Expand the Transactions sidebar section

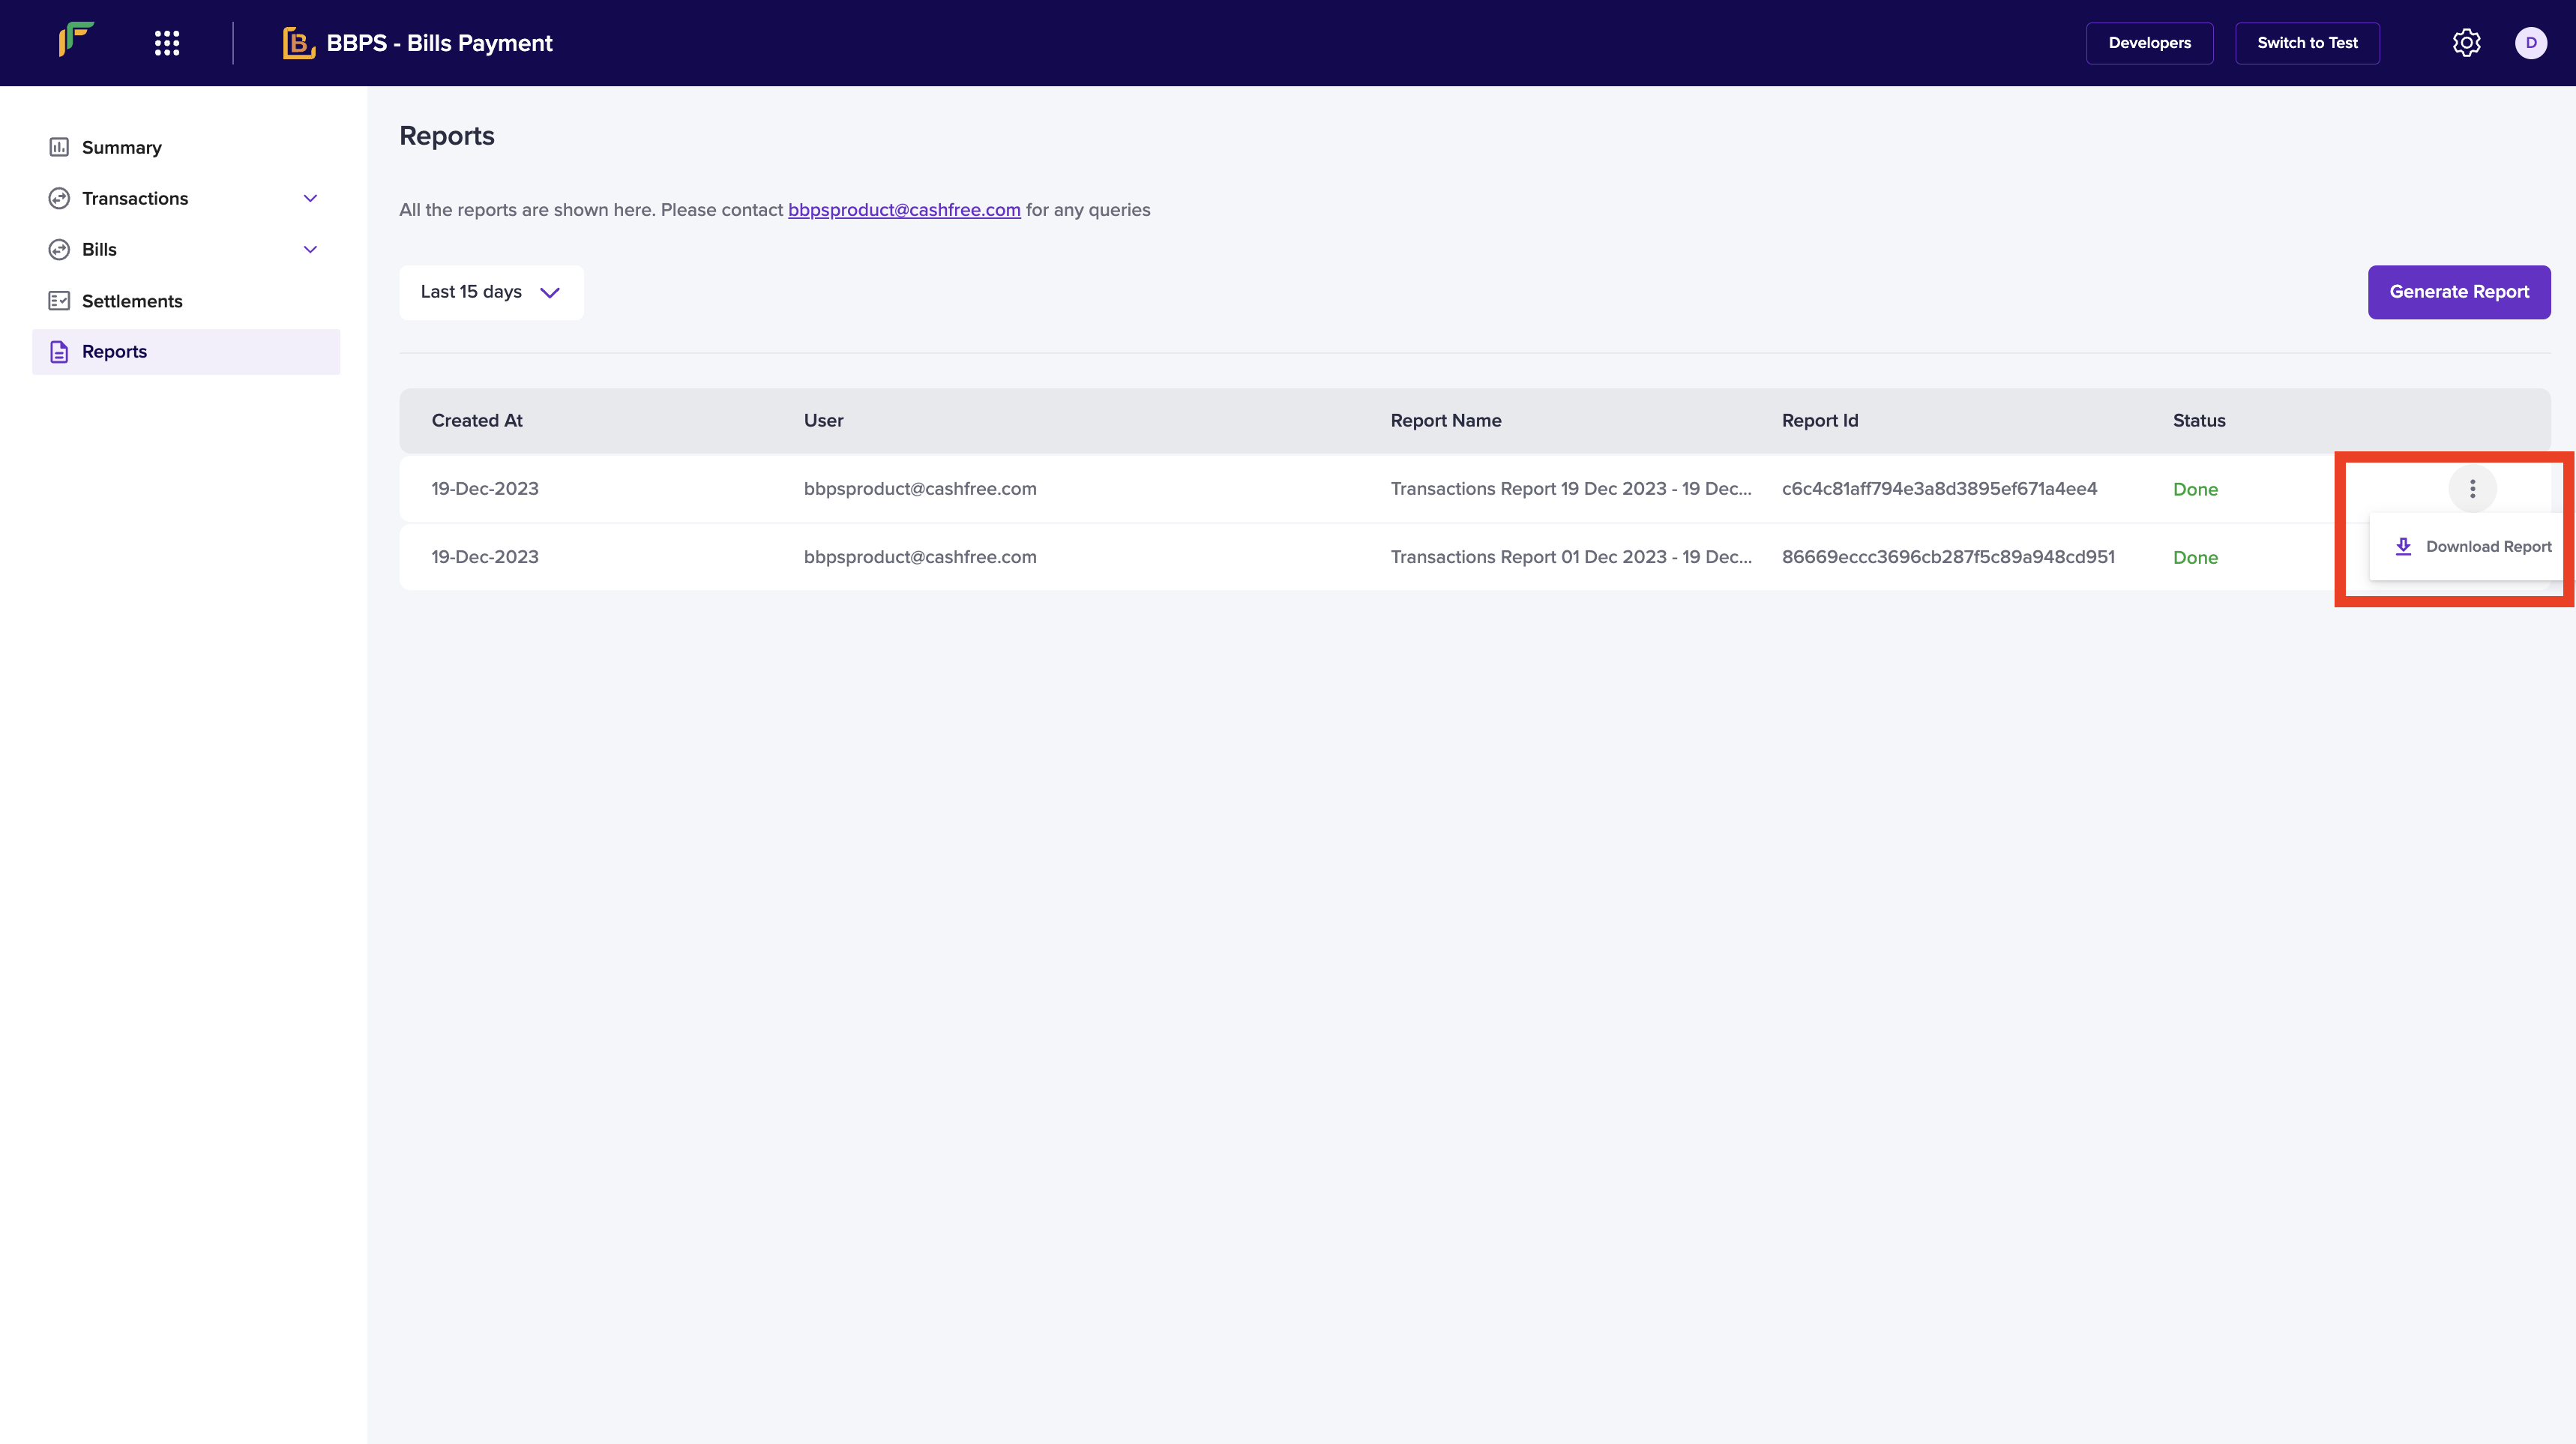coord(310,198)
